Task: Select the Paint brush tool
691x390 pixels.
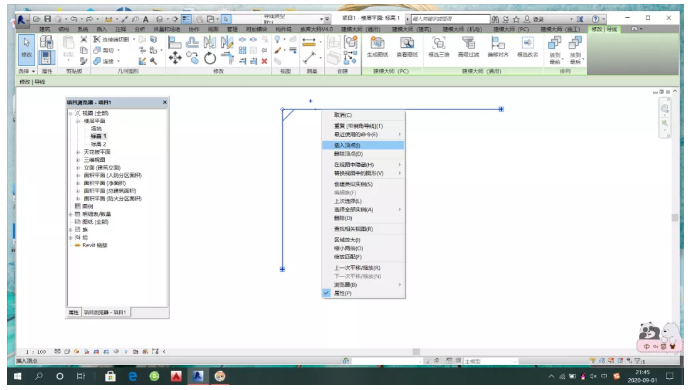Action: pos(278,50)
